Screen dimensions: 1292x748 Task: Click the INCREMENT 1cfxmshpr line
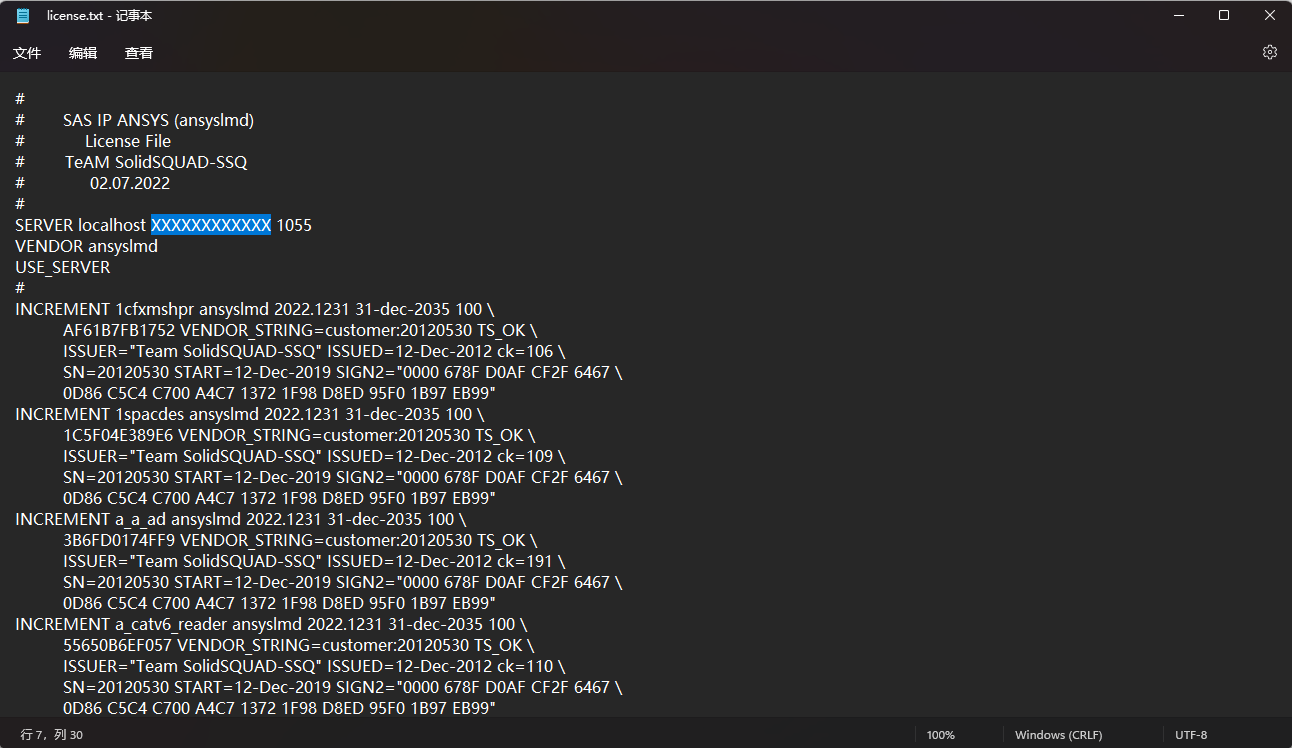click(x=255, y=309)
